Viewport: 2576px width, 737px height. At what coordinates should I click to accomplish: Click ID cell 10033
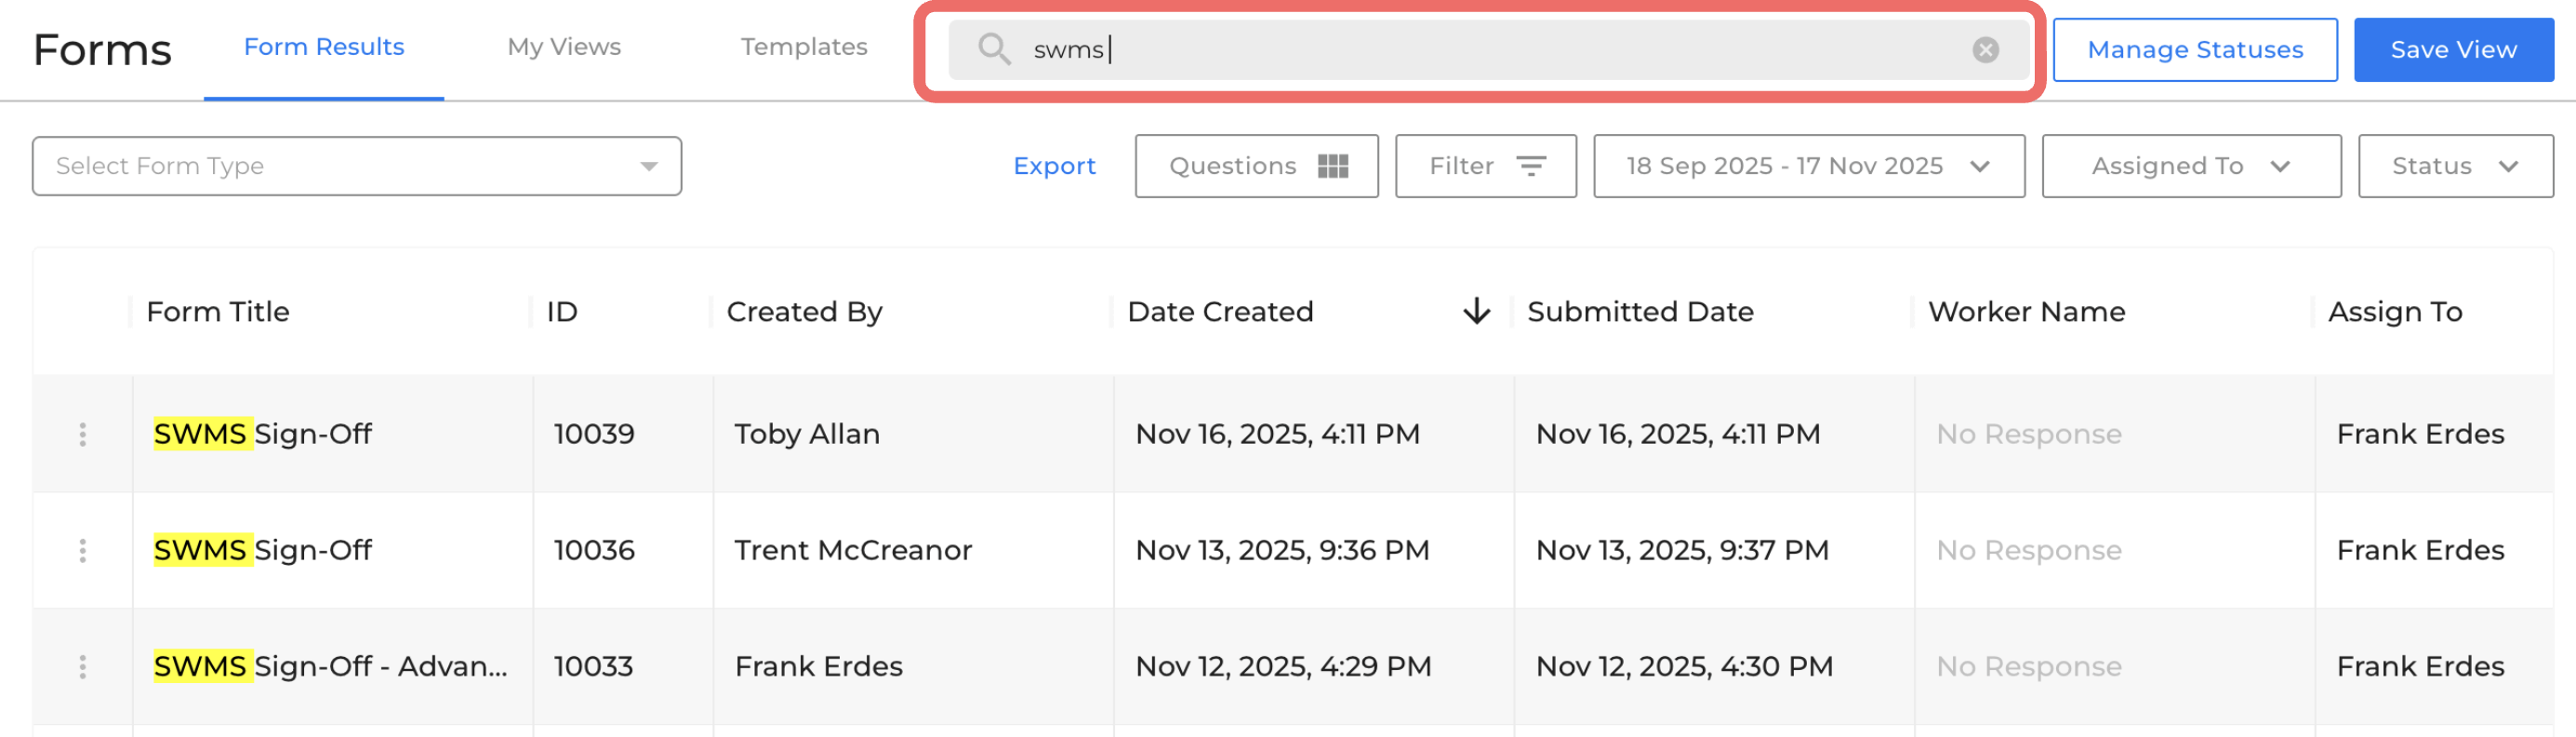click(594, 666)
